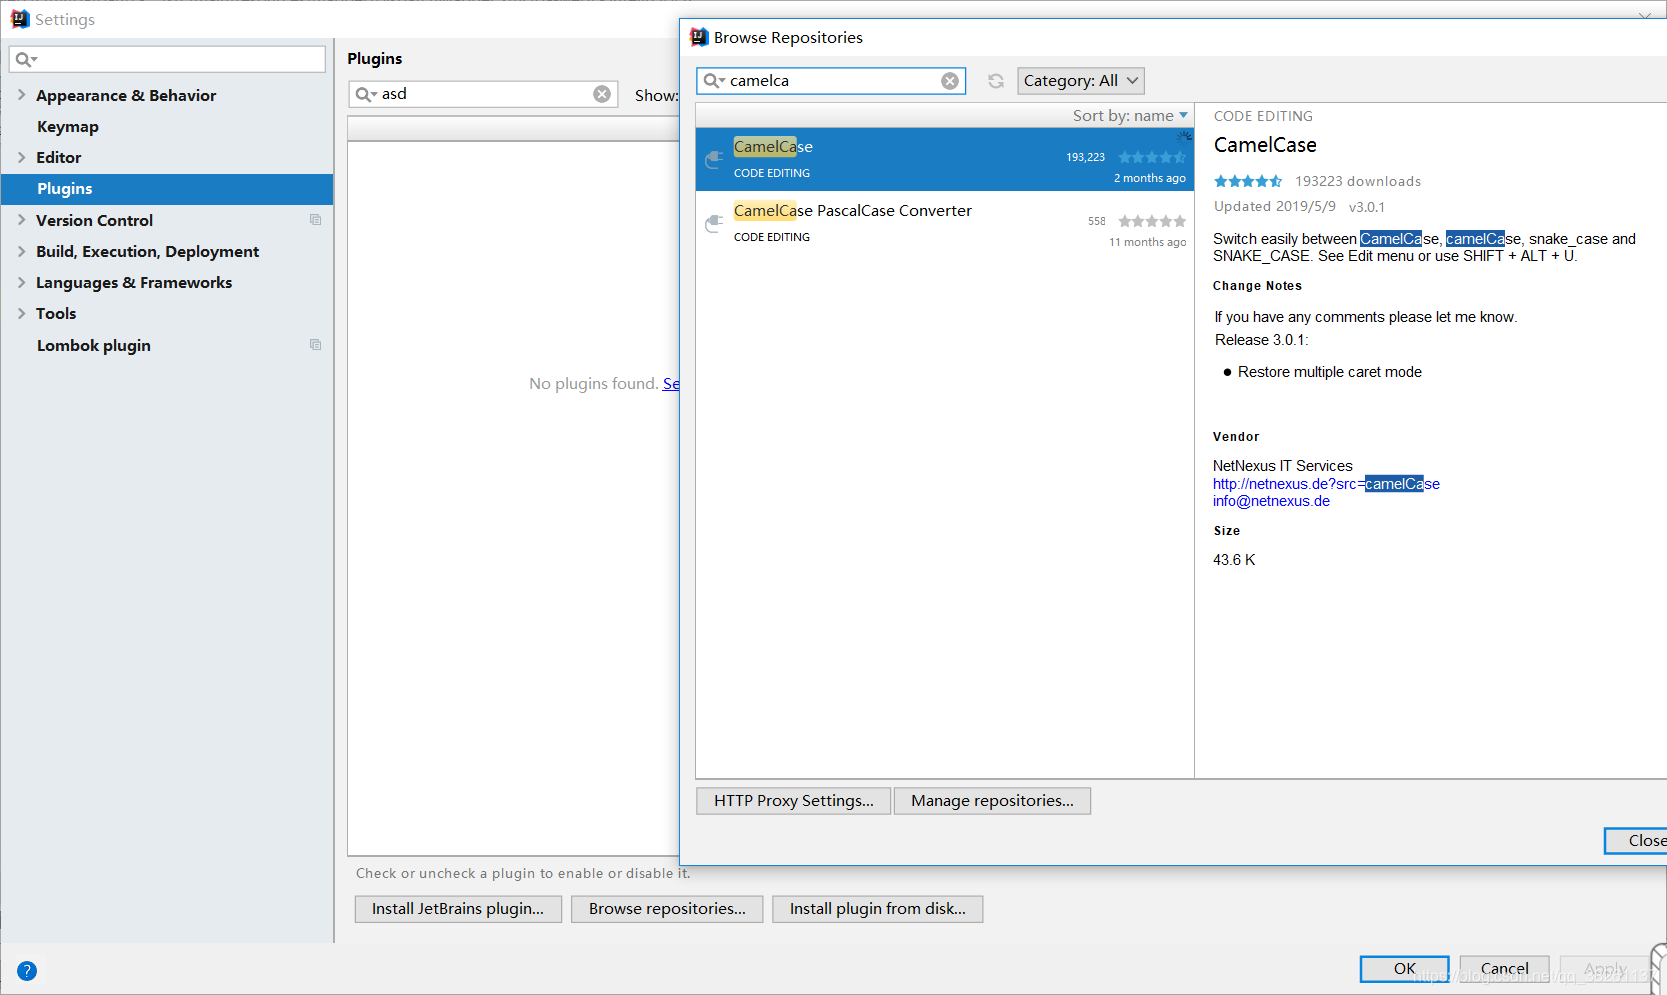Screen dimensions: 1667x995
Task: Click the Version Control project-level copy icon
Action: point(316,220)
